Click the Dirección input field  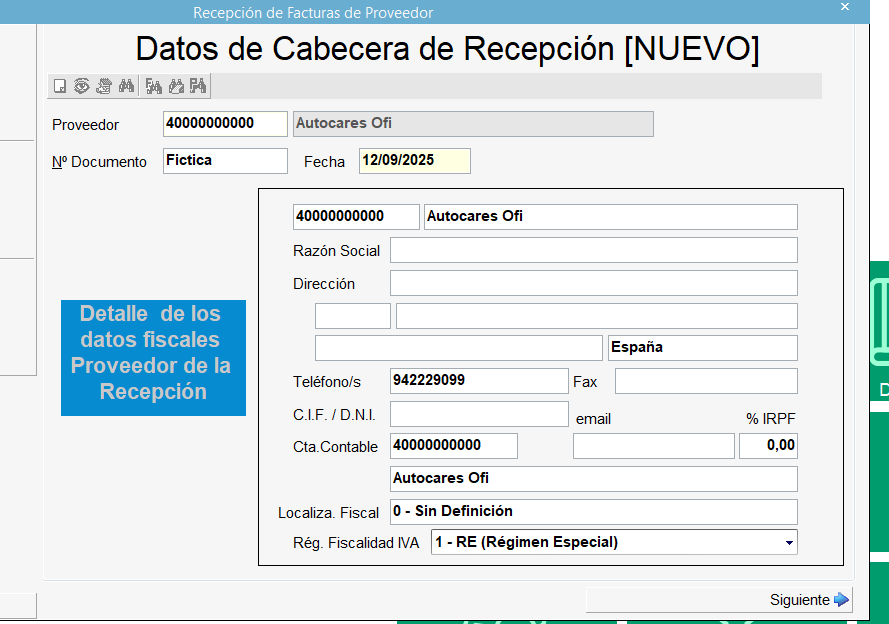coord(593,283)
